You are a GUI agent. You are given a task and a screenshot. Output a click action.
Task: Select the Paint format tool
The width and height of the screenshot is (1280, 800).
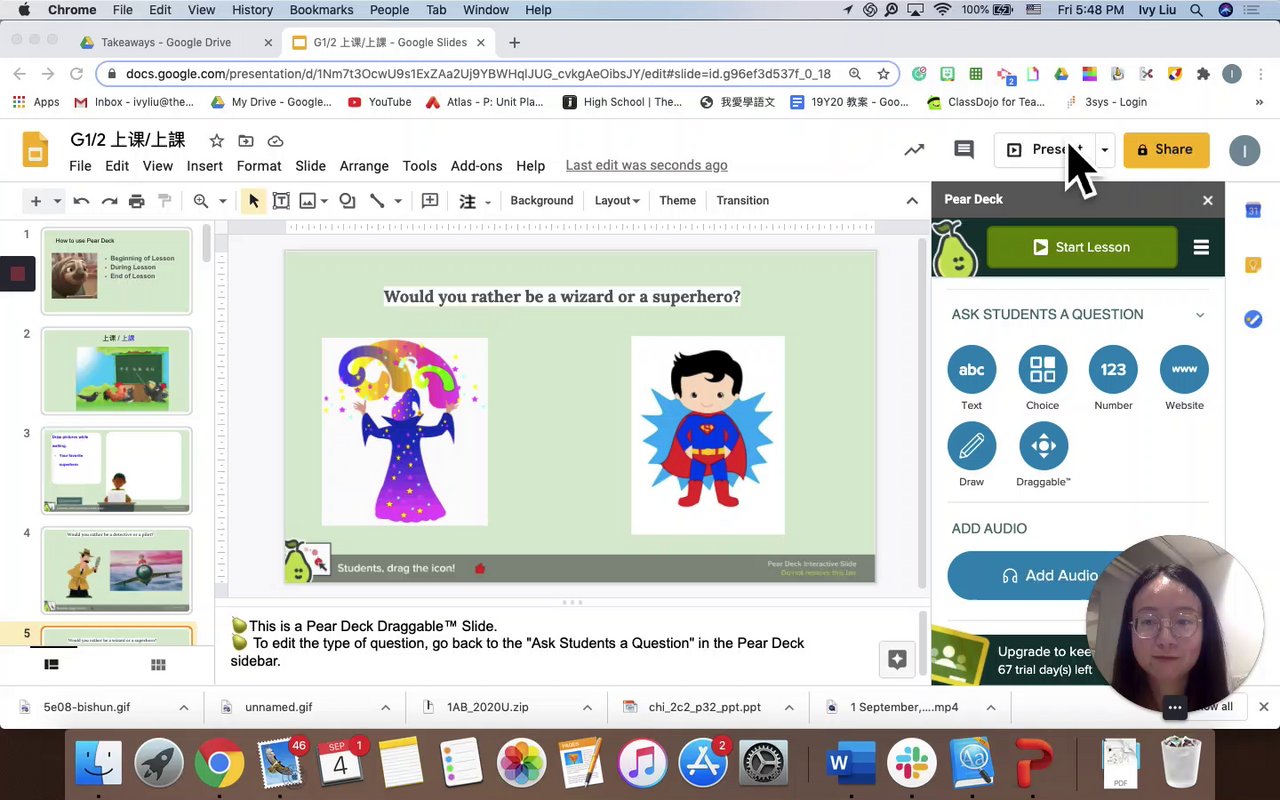coord(165,201)
